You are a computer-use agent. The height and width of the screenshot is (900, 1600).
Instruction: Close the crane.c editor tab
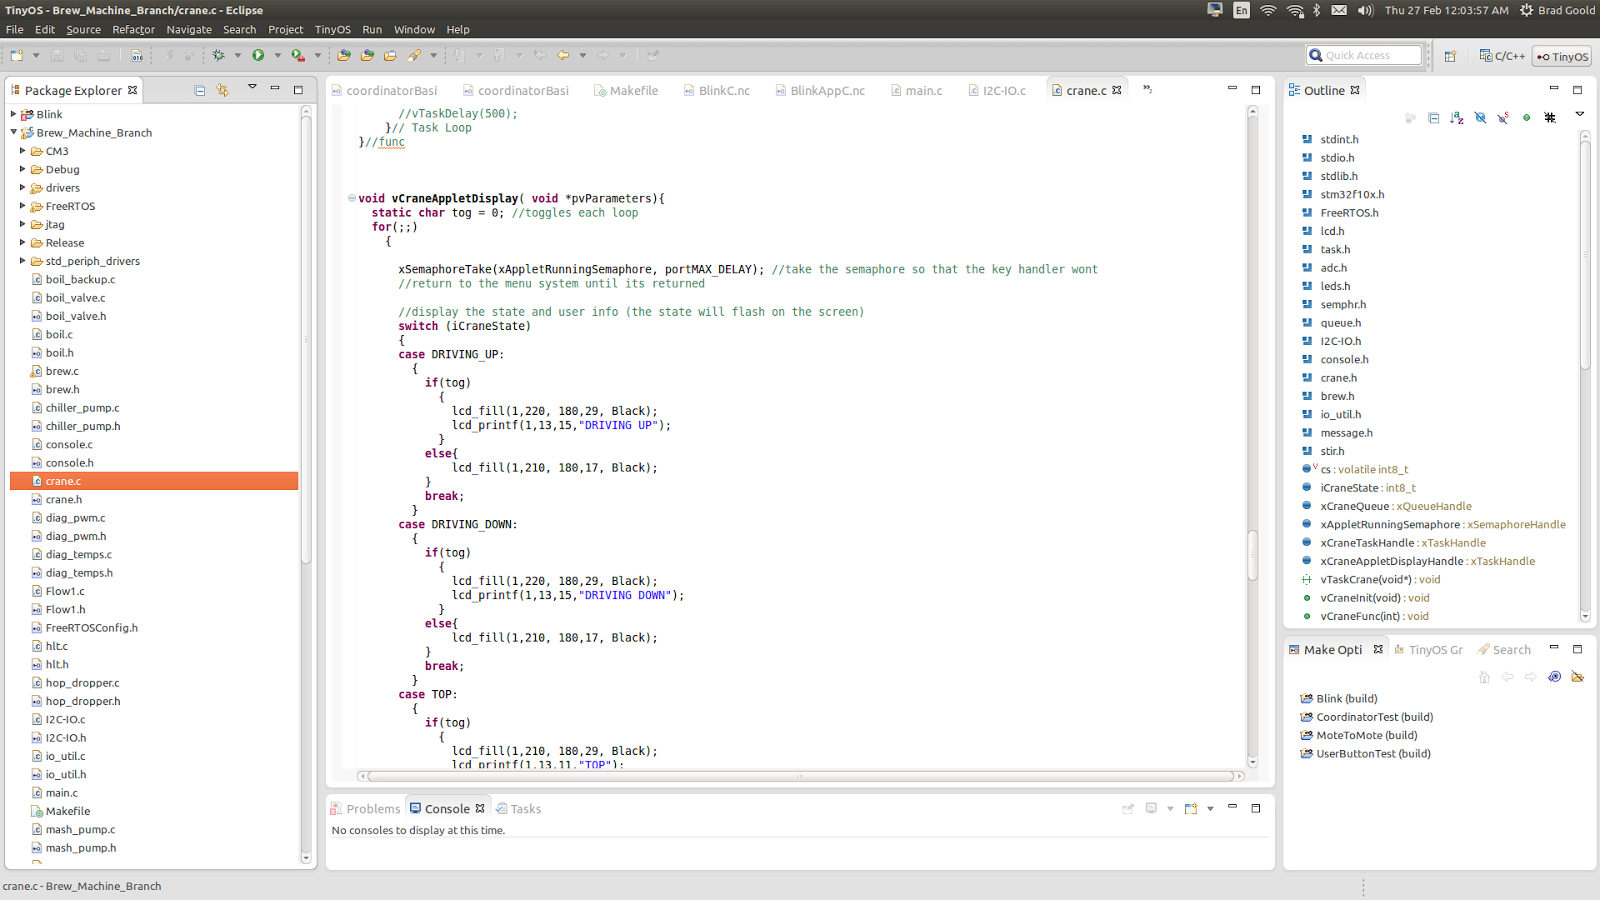tap(1117, 90)
